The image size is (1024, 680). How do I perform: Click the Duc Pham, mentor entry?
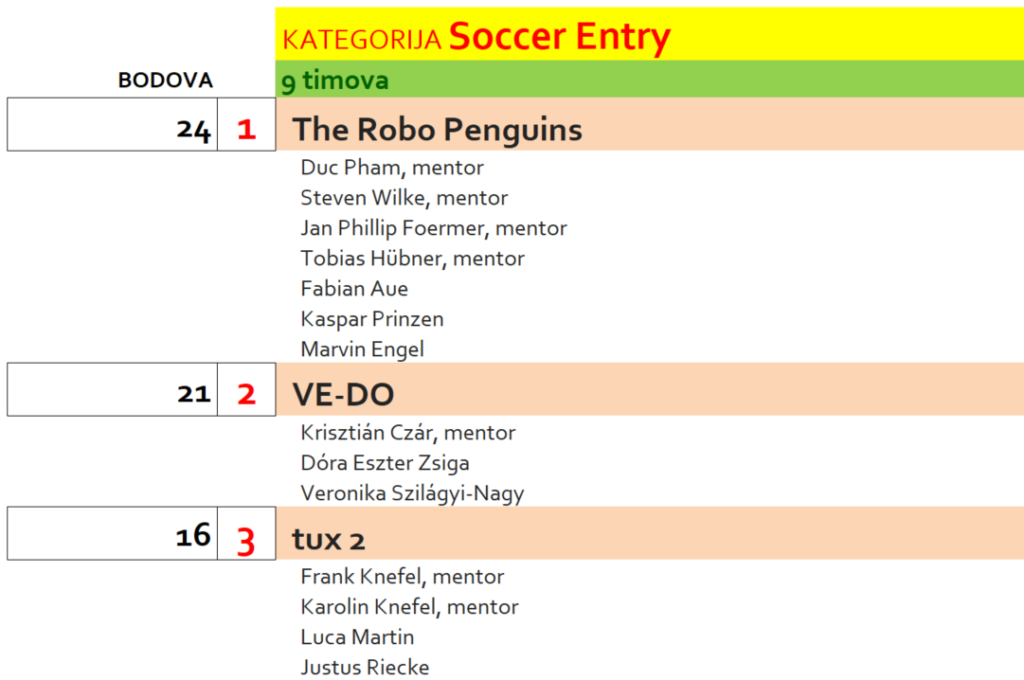coord(392,168)
